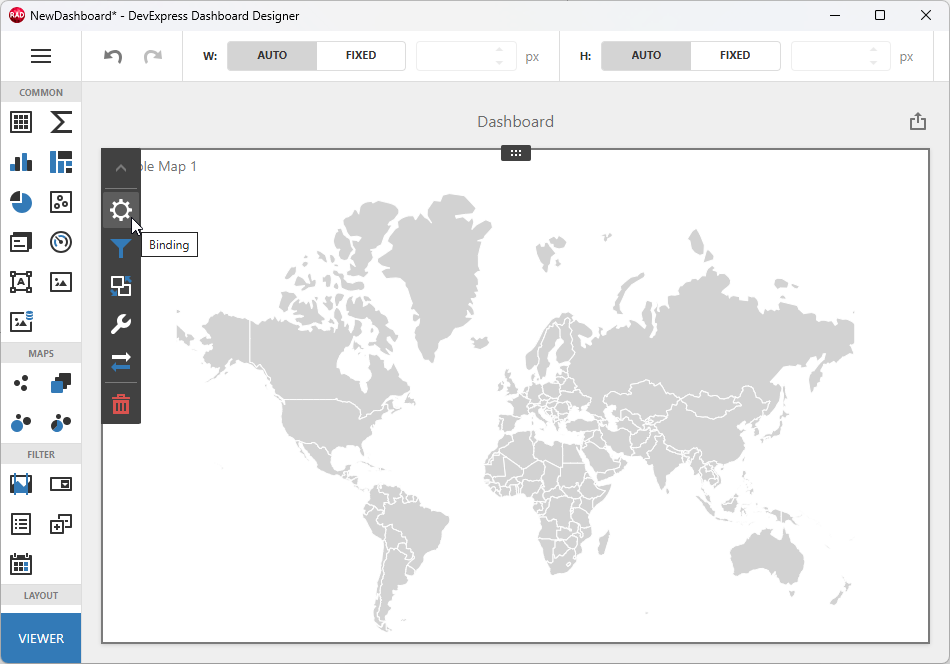Collapse the floating item toolbar chevron
The height and width of the screenshot is (664, 950).
pyautogui.click(x=121, y=167)
